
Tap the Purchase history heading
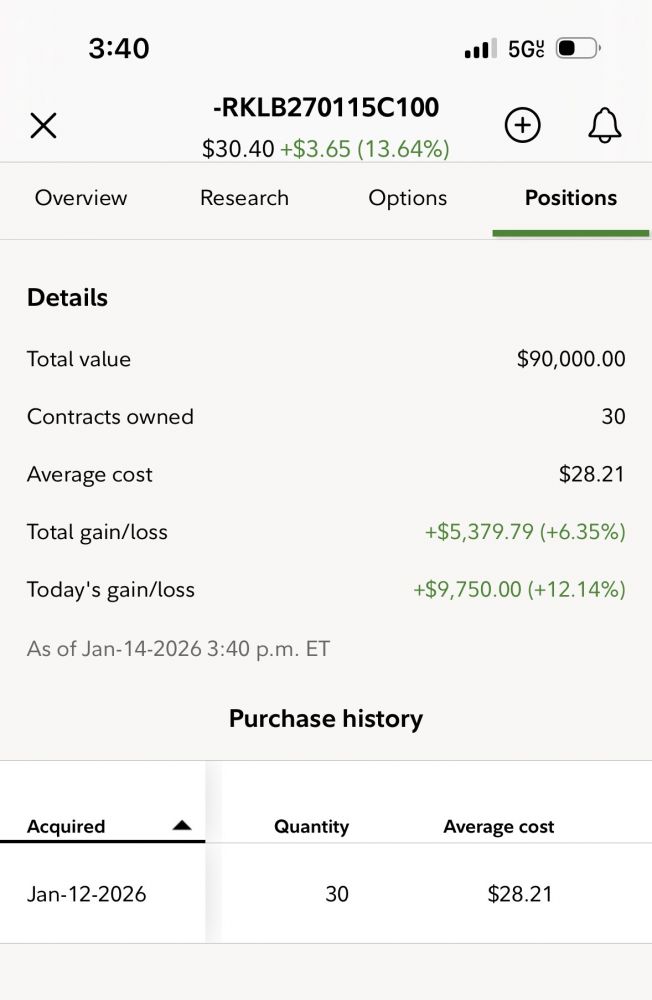(326, 719)
